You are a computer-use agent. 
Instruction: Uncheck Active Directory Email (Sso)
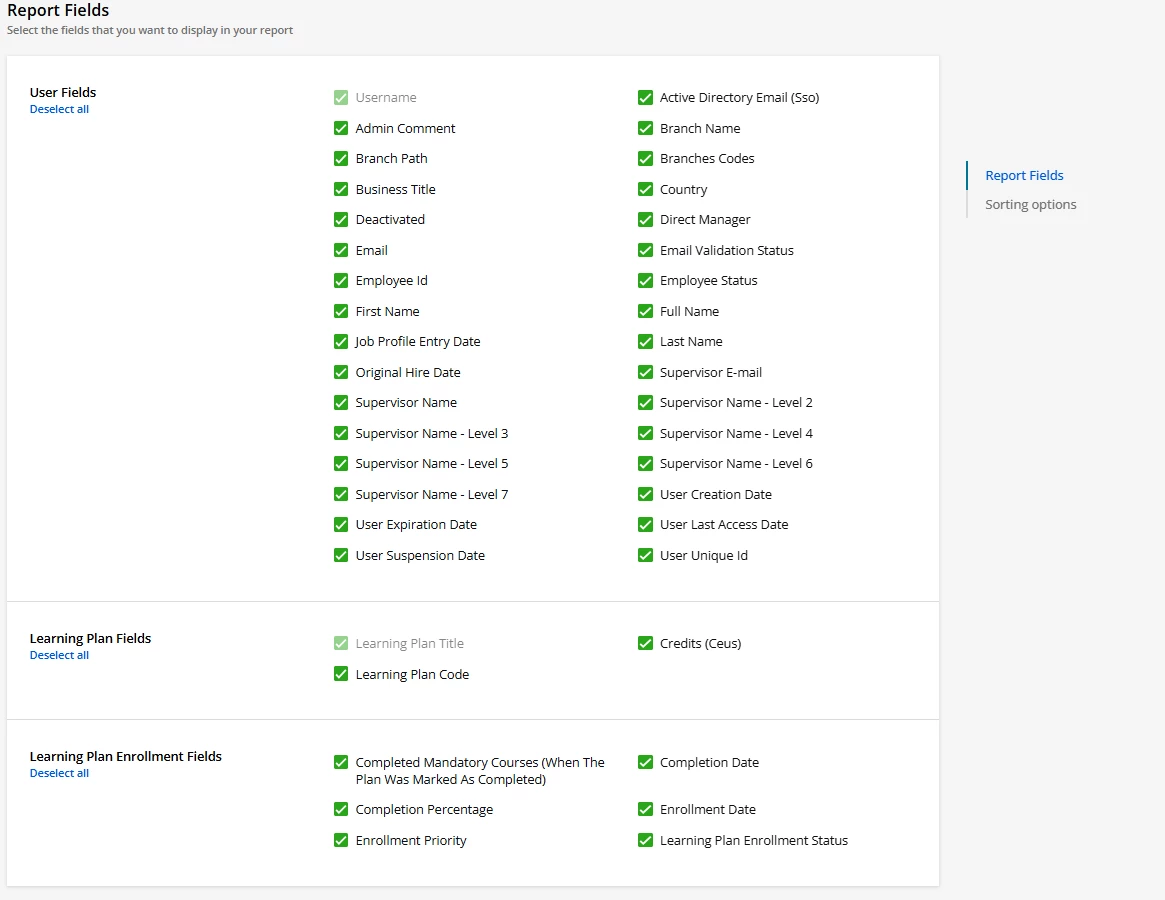pos(645,98)
